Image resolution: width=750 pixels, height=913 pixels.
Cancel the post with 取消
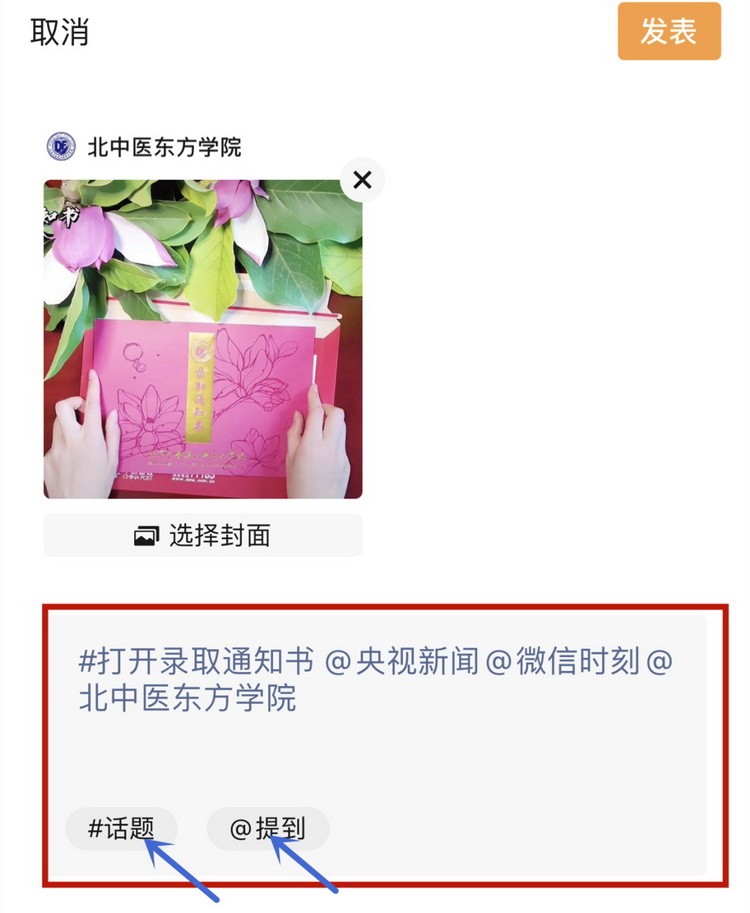(x=59, y=32)
